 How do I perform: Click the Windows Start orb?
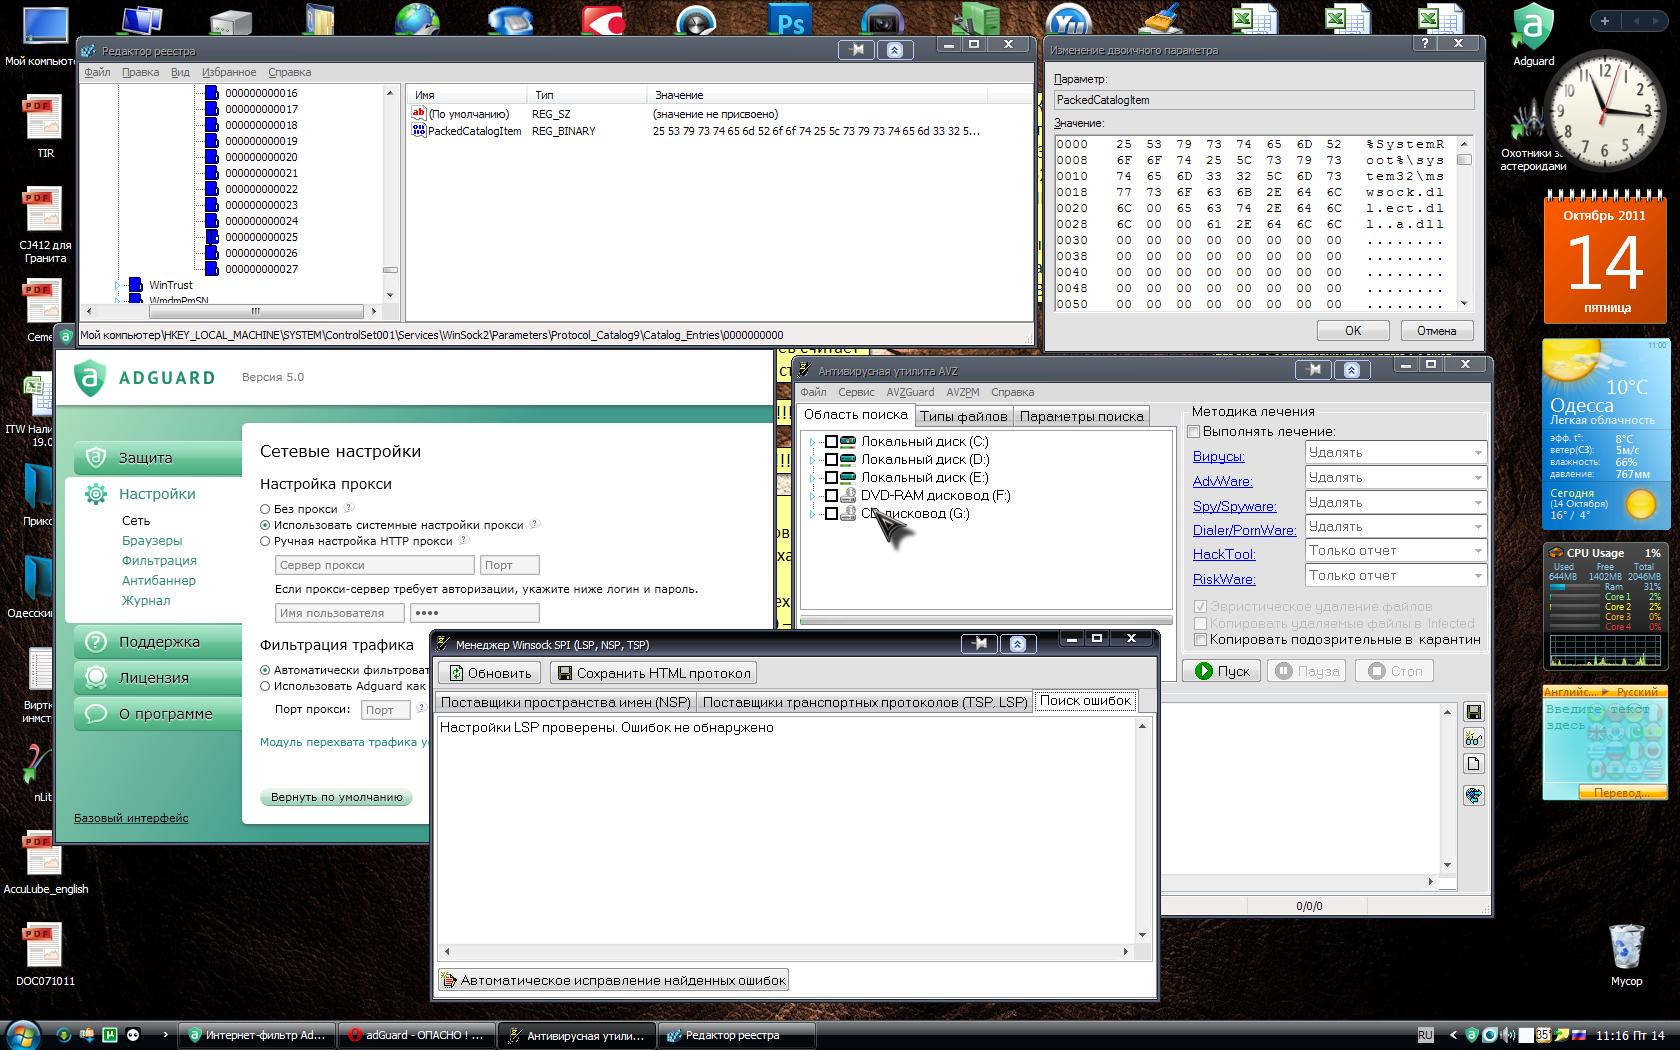(x=22, y=1034)
